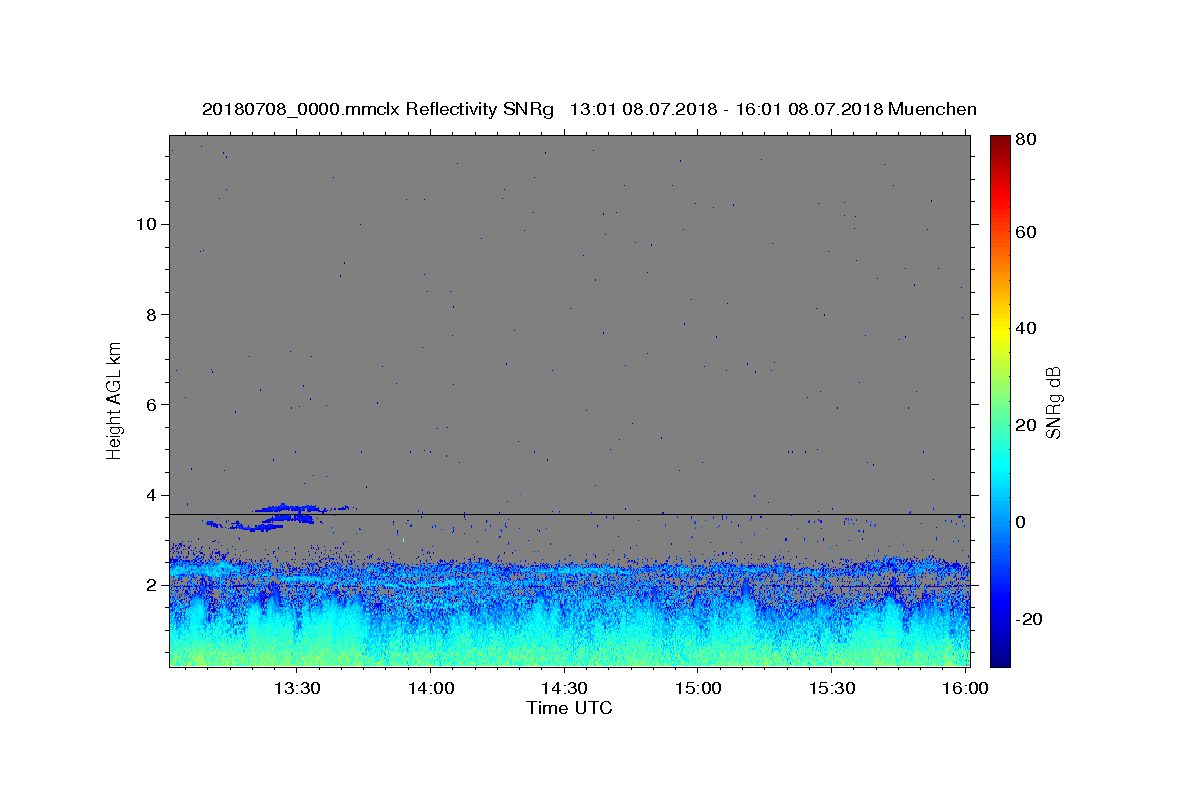Click the dark blue bottom of colorbar

(999, 655)
